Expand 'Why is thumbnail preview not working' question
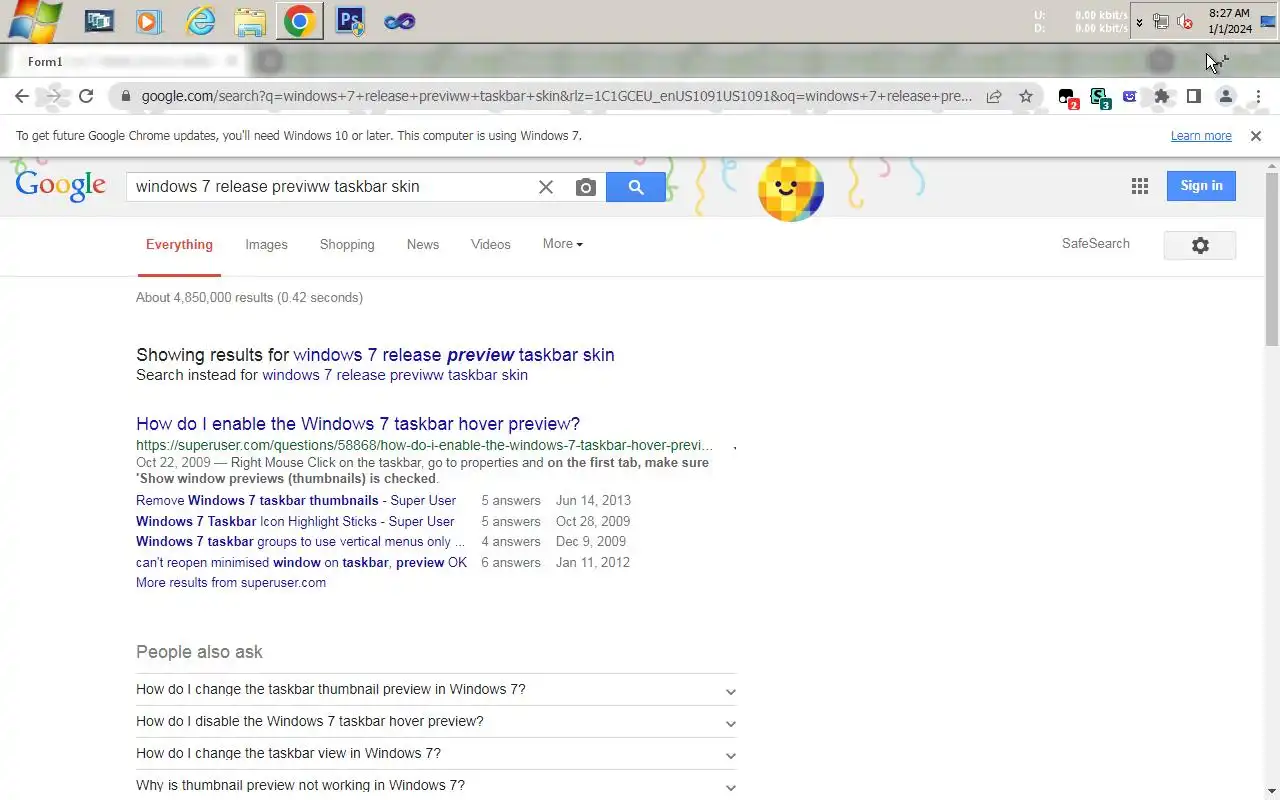 (x=436, y=786)
